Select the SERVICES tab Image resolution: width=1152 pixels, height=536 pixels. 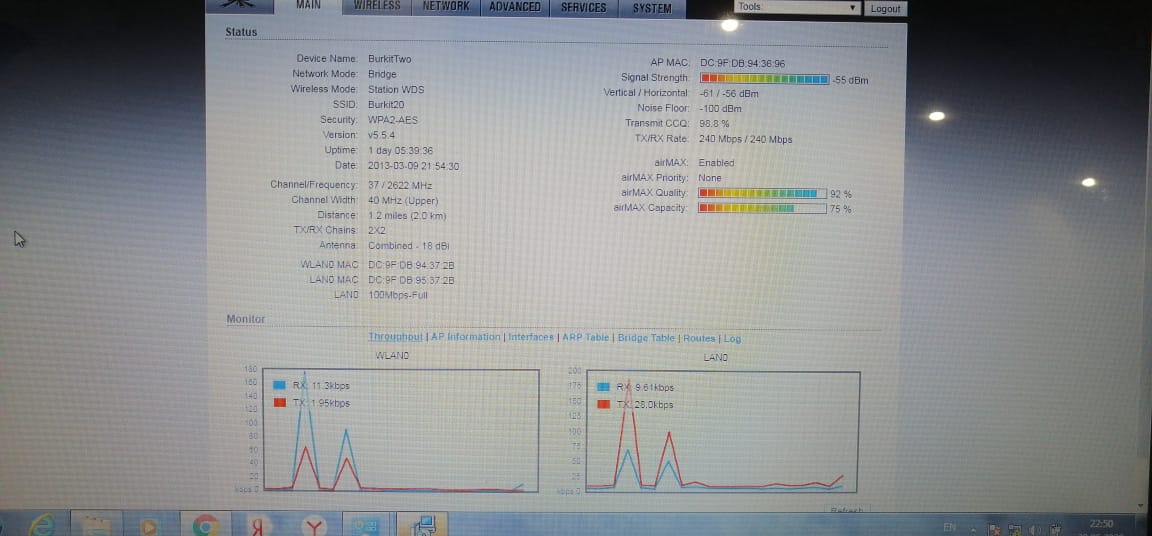click(x=583, y=8)
